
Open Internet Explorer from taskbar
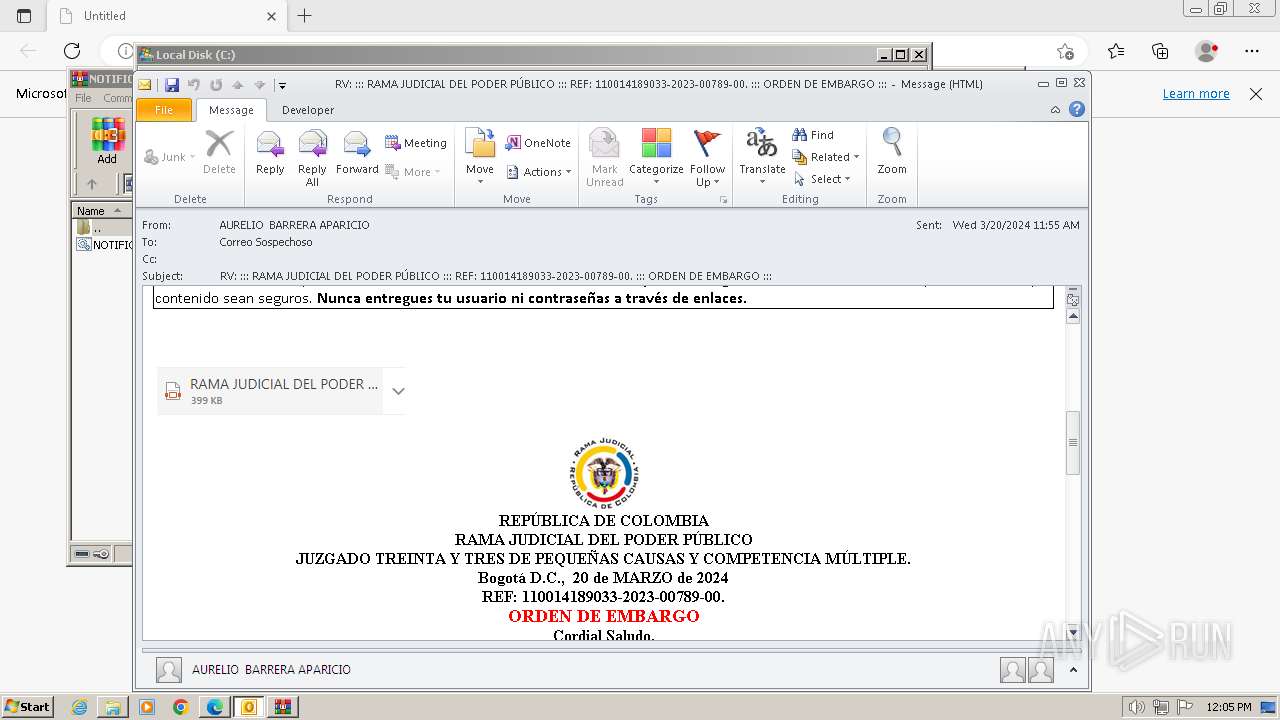point(80,707)
